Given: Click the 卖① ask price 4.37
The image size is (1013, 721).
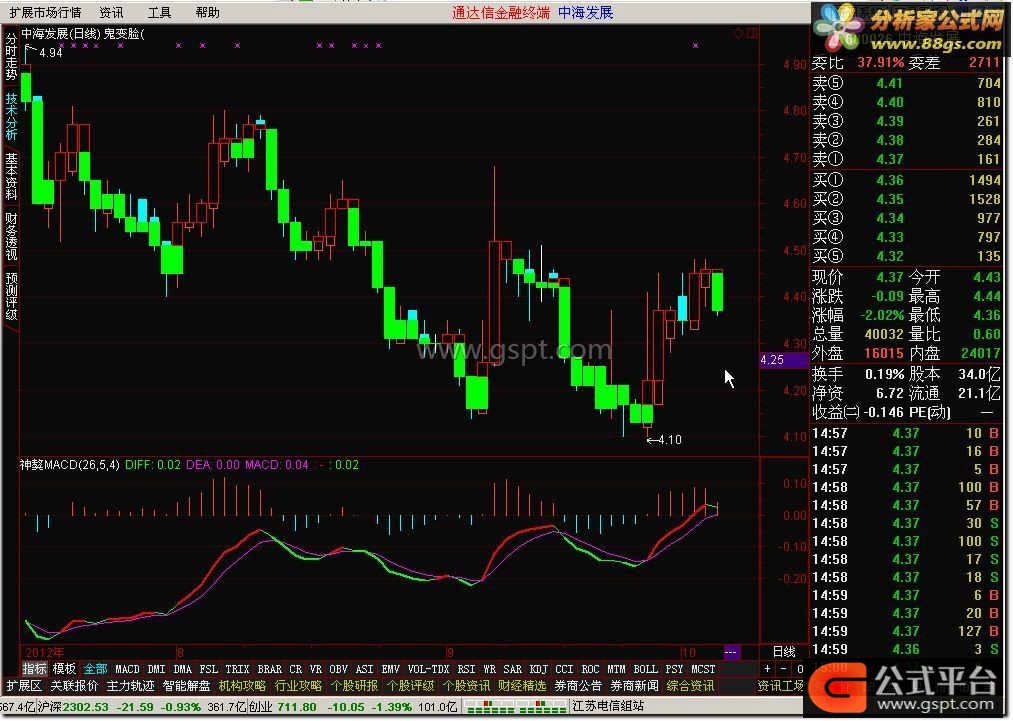Looking at the screenshot, I should [890, 159].
